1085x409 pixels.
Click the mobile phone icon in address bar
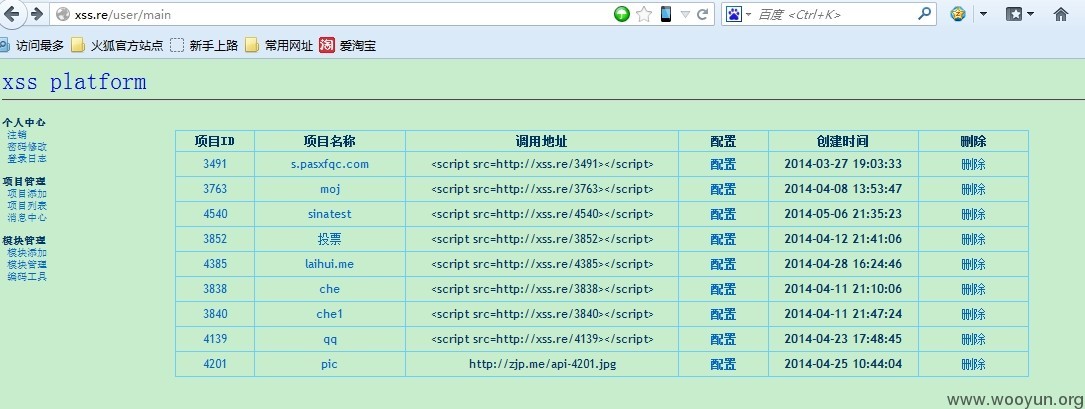[666, 14]
